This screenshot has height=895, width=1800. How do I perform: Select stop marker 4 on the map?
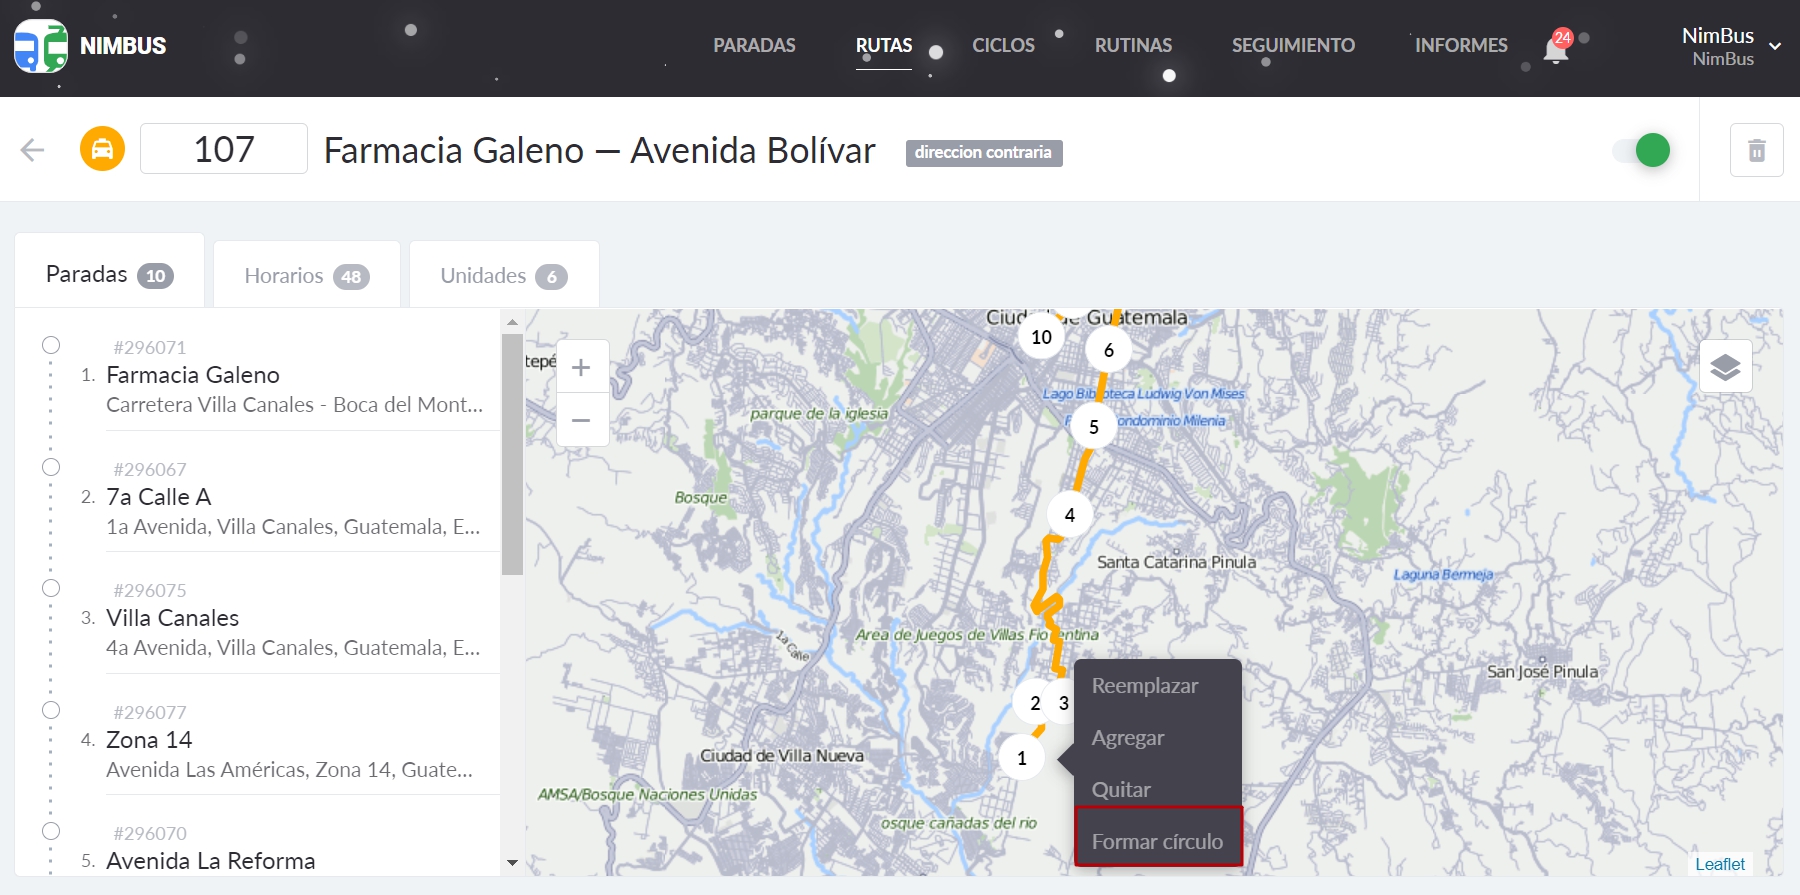[x=1069, y=515]
